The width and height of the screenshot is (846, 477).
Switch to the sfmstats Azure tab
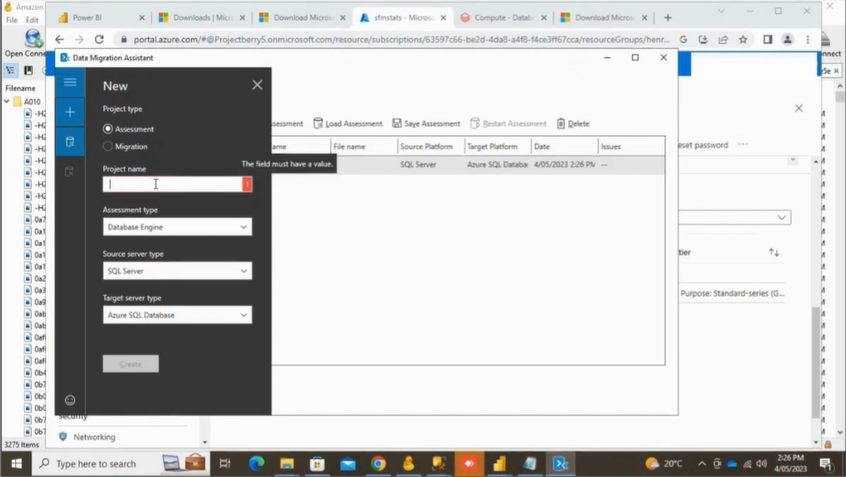coord(402,18)
